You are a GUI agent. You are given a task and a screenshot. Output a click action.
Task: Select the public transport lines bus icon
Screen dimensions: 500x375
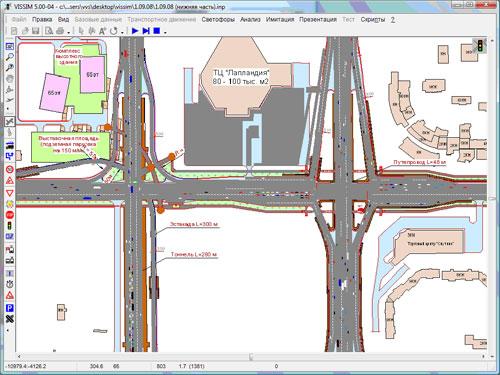(10, 261)
